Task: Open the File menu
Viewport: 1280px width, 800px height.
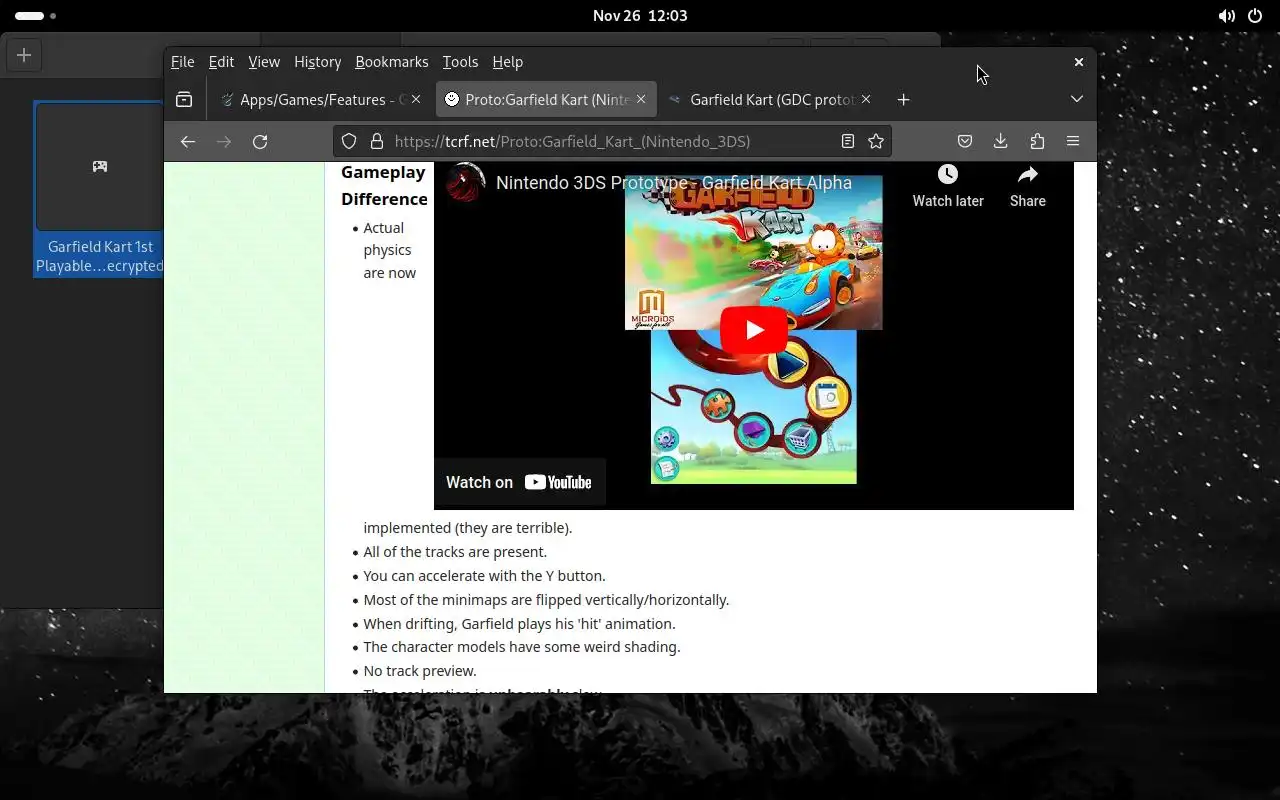Action: (182, 62)
